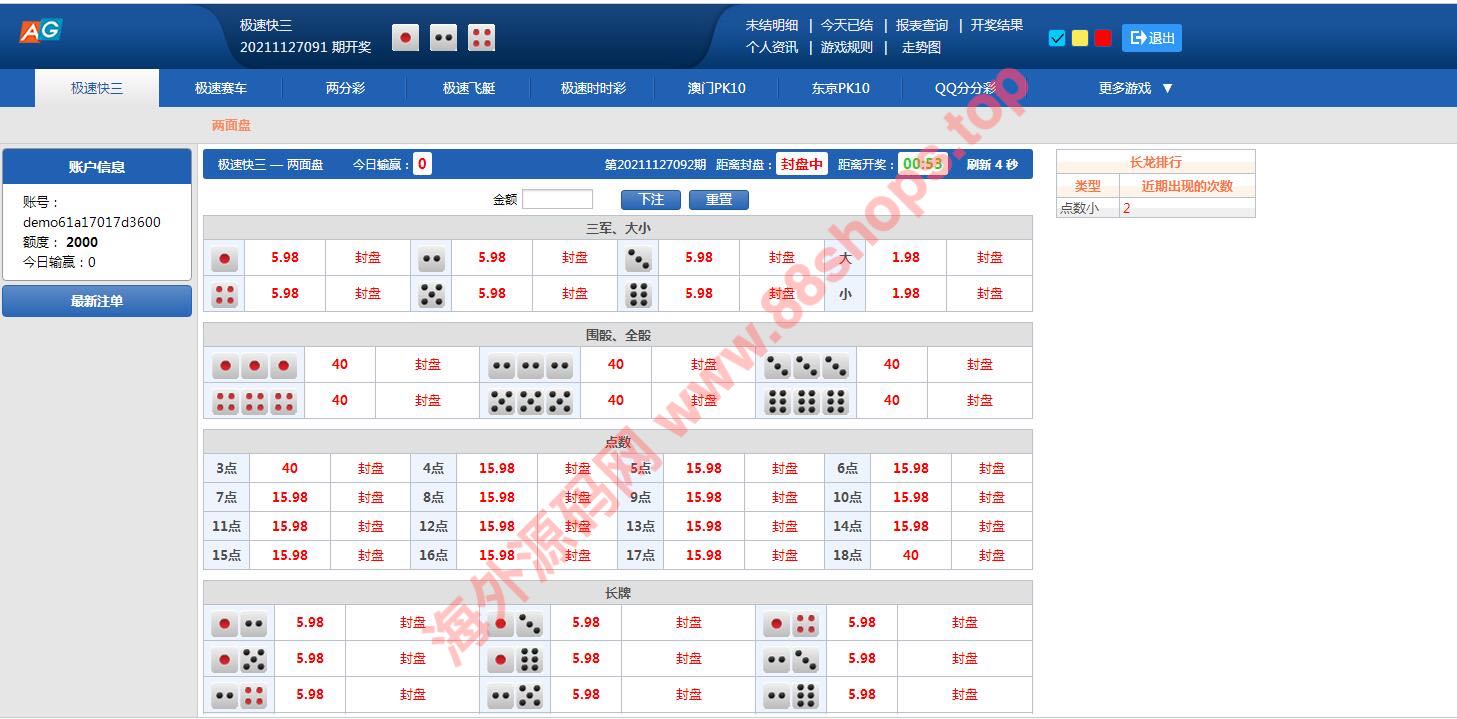Screen dimensions: 1457x719
Task: Expand the 更多游戏 dropdown menu
Action: tap(1135, 88)
